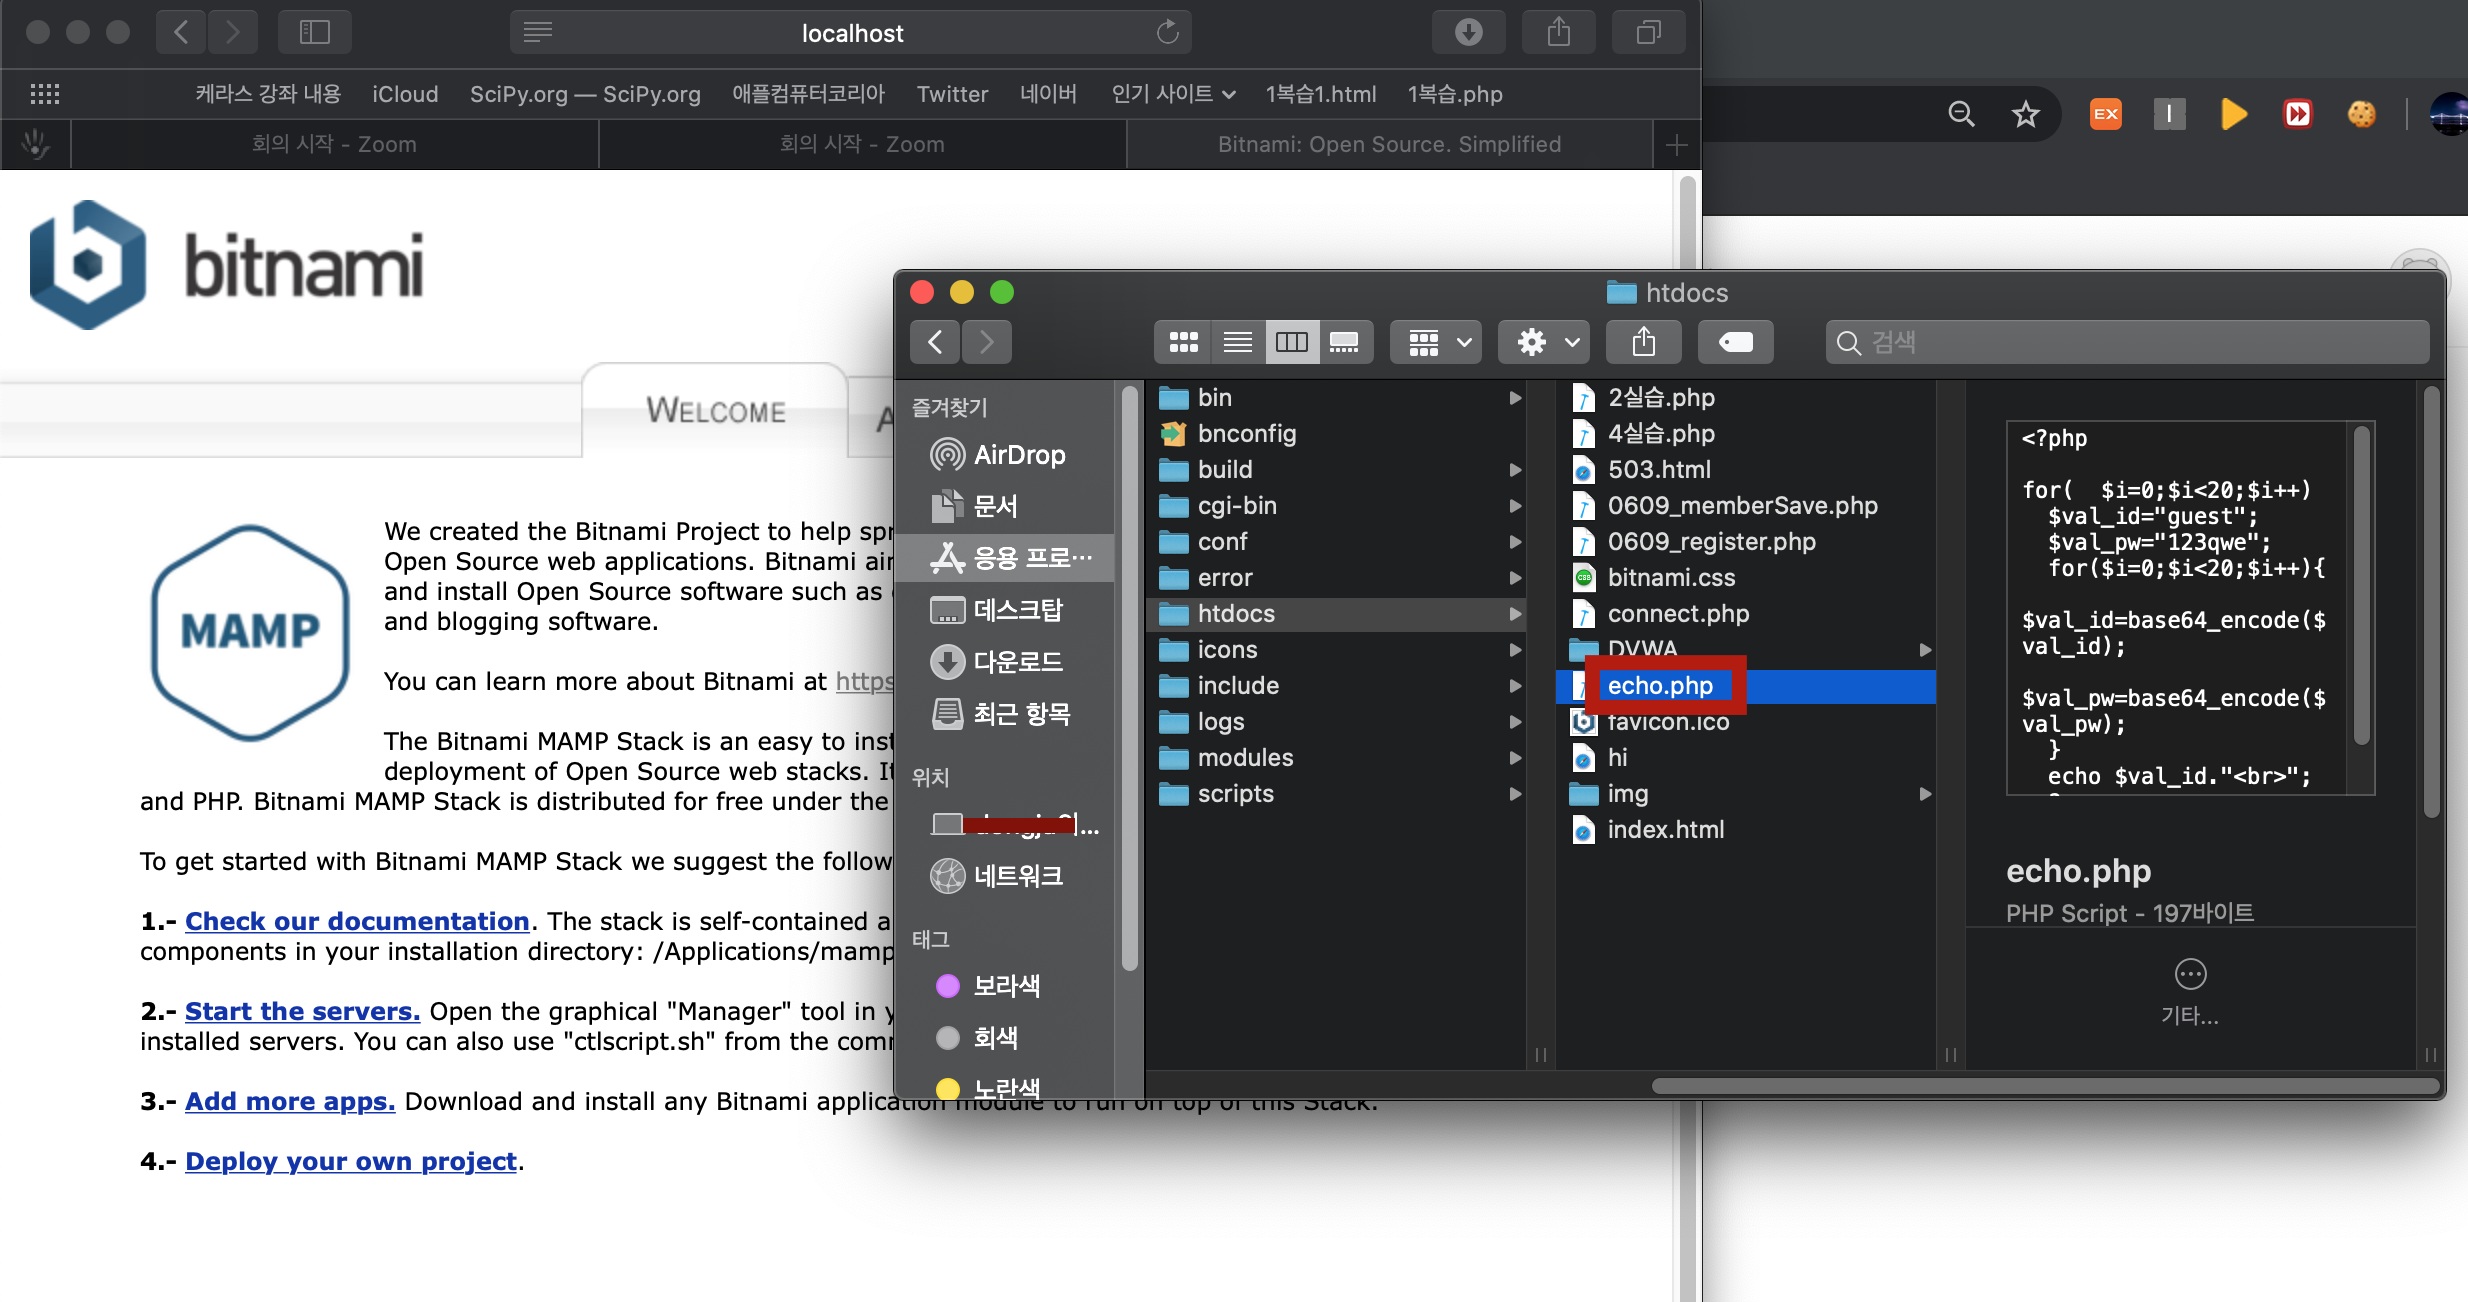Select the bitnami.css file

[1746, 578]
